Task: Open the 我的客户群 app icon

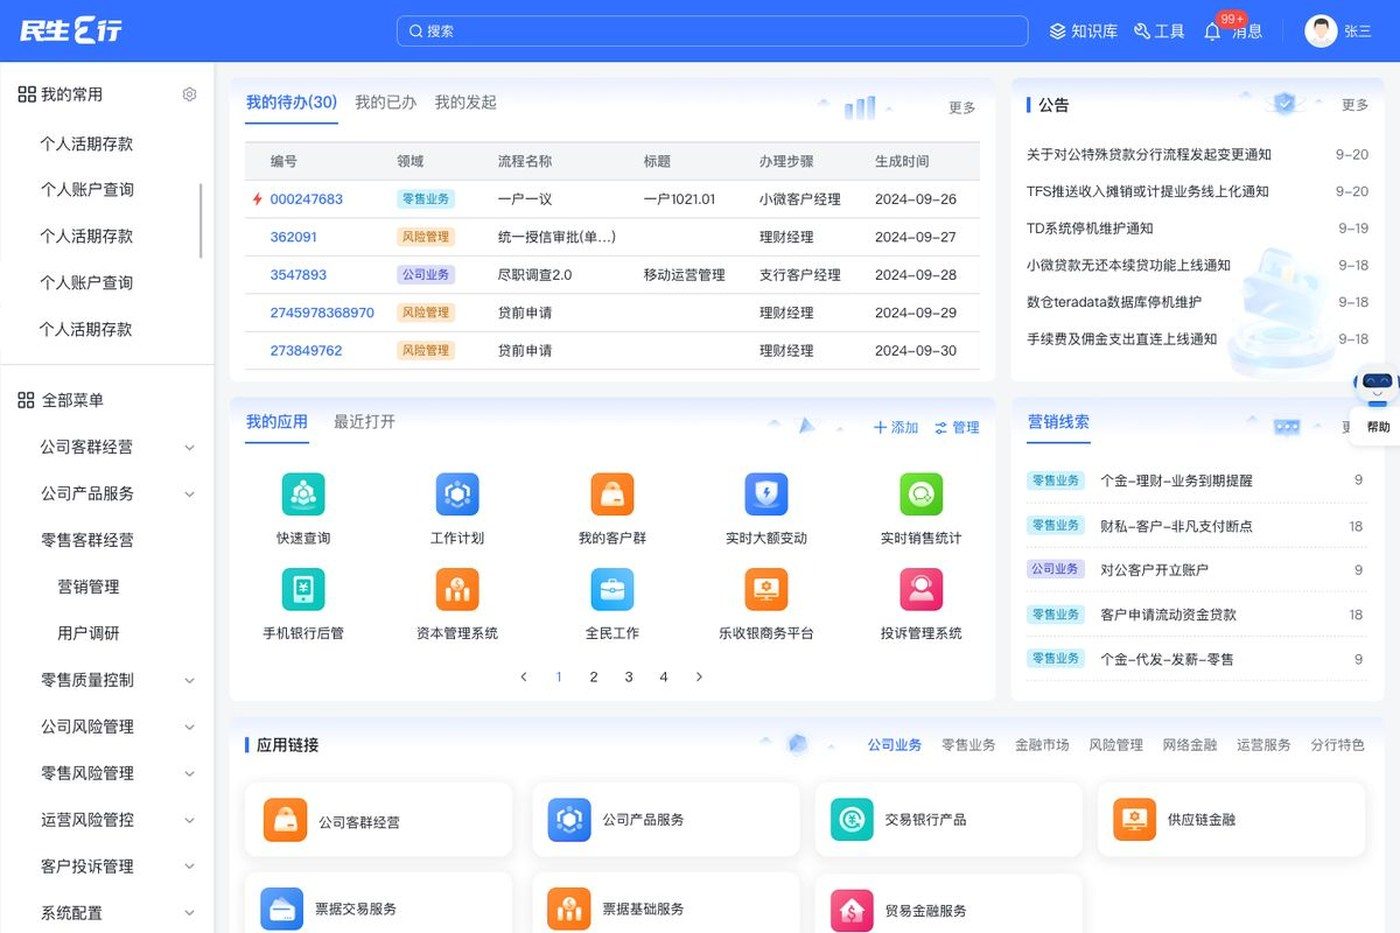Action: tap(612, 494)
